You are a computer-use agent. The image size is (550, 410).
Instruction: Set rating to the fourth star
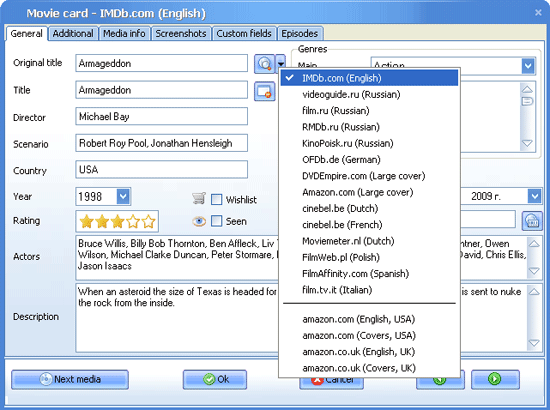coord(133,222)
